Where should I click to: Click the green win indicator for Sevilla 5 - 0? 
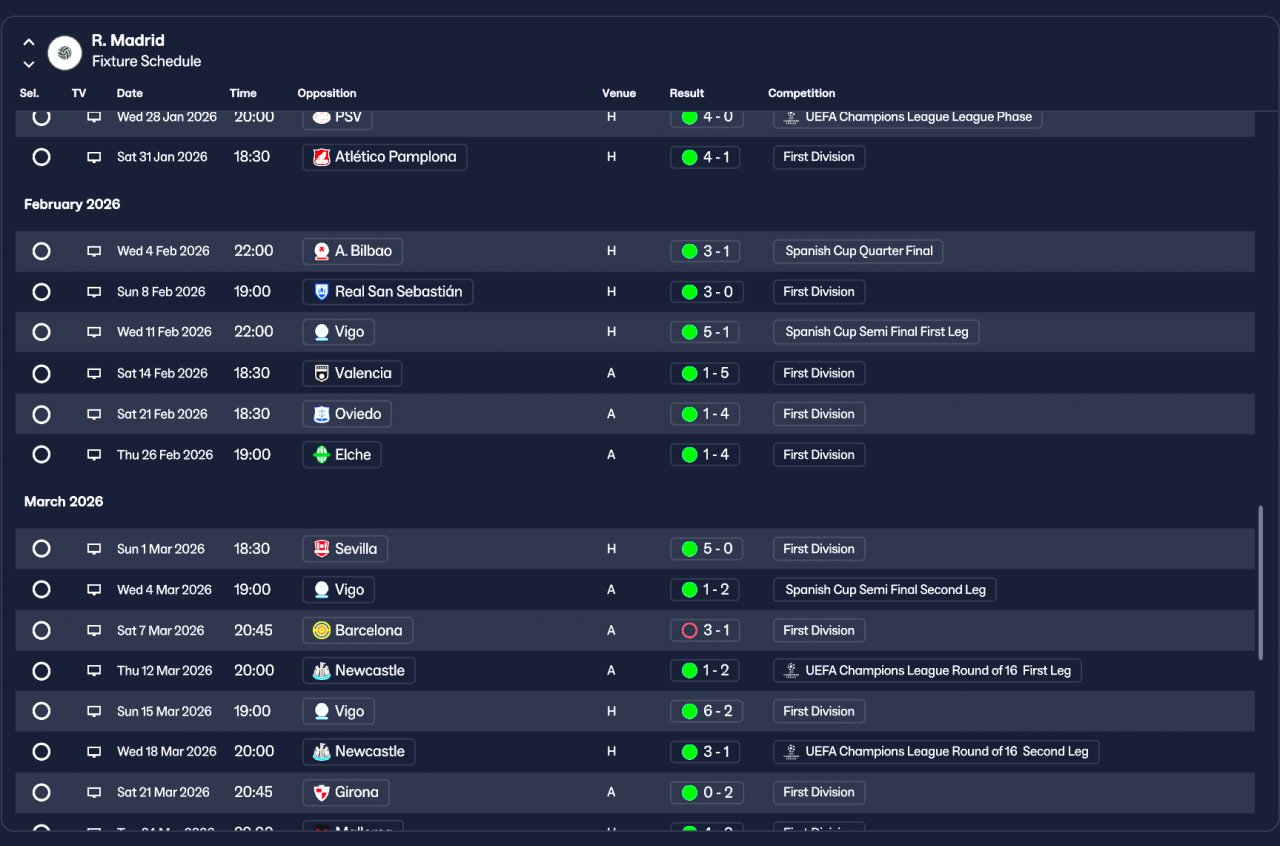coord(689,549)
